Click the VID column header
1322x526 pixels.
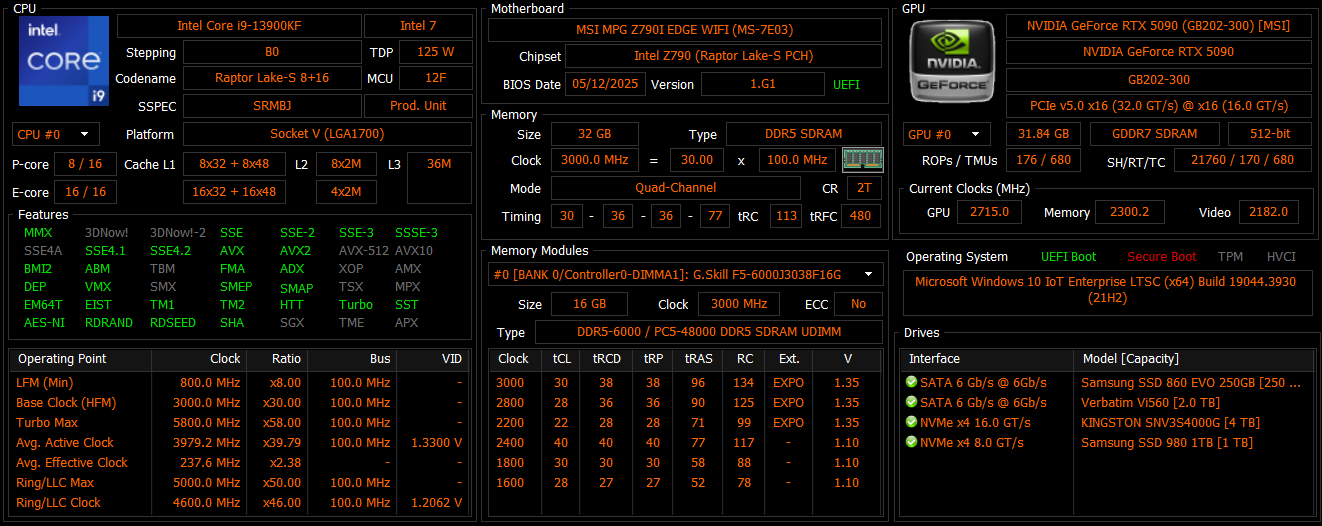click(433, 359)
